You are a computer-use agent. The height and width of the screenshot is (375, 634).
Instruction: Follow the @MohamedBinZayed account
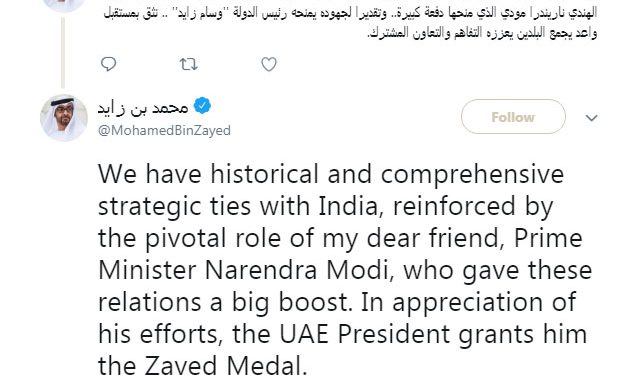click(513, 117)
